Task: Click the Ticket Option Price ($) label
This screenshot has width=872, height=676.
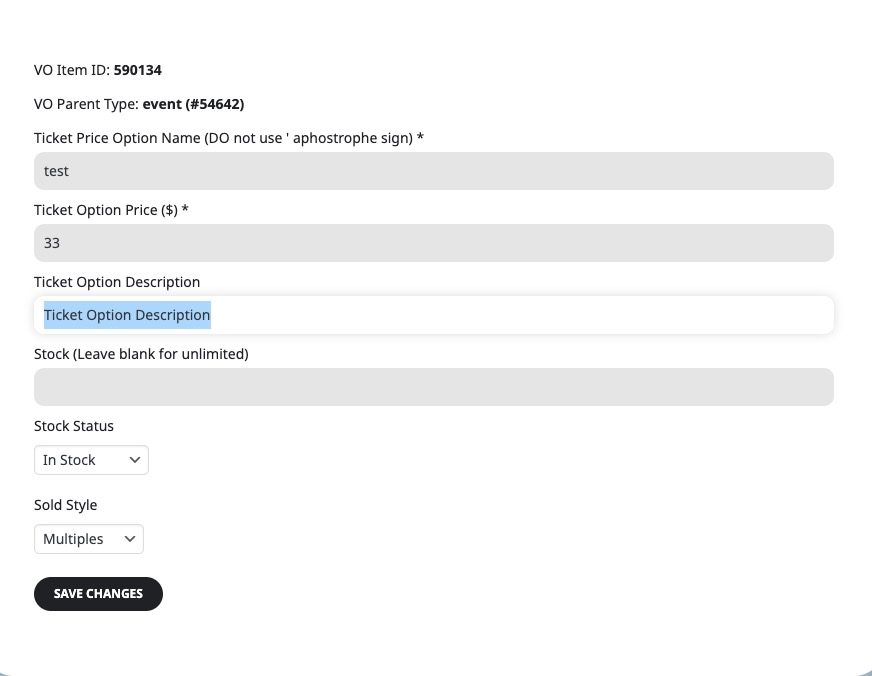Action: coord(111,210)
